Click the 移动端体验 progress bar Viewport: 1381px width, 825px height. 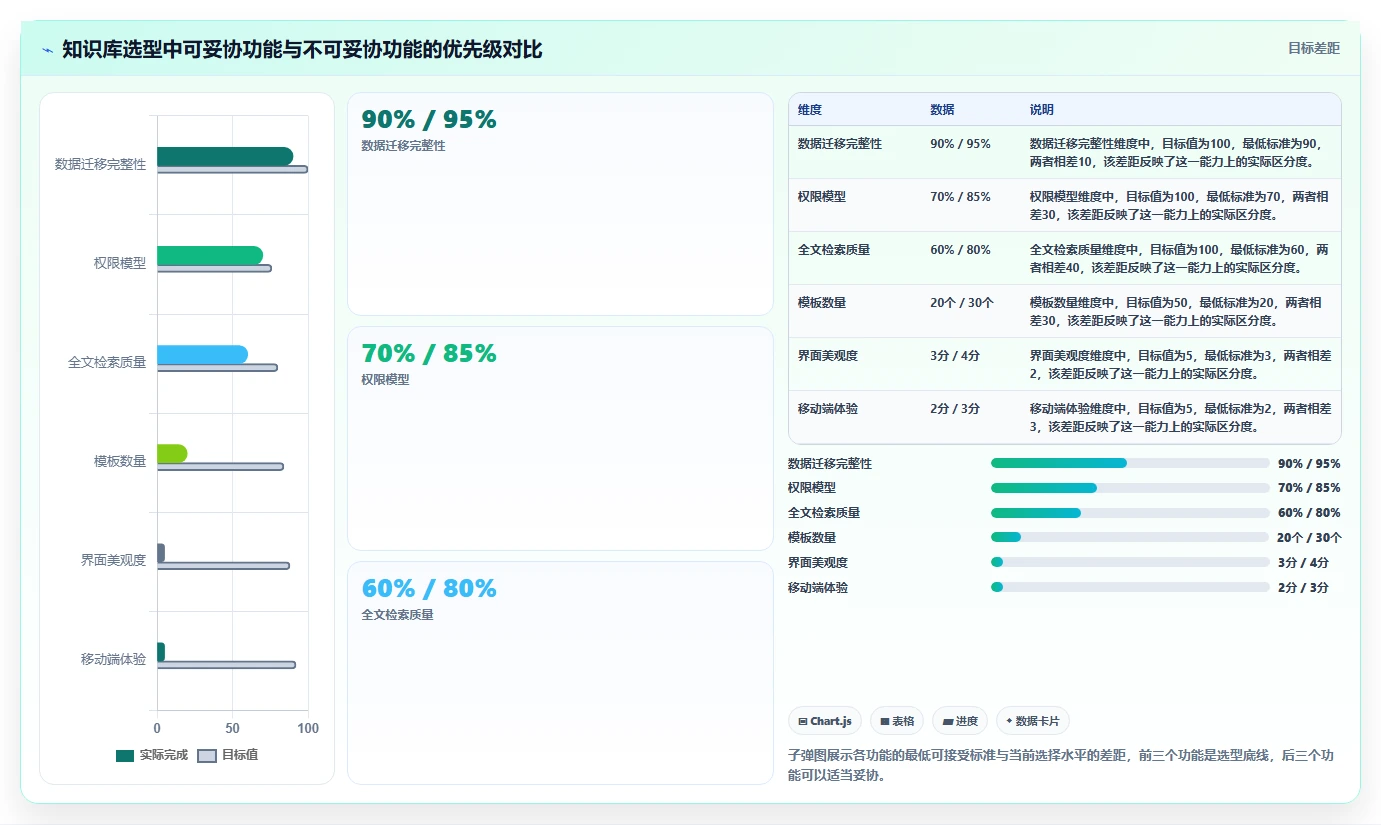pos(1130,587)
